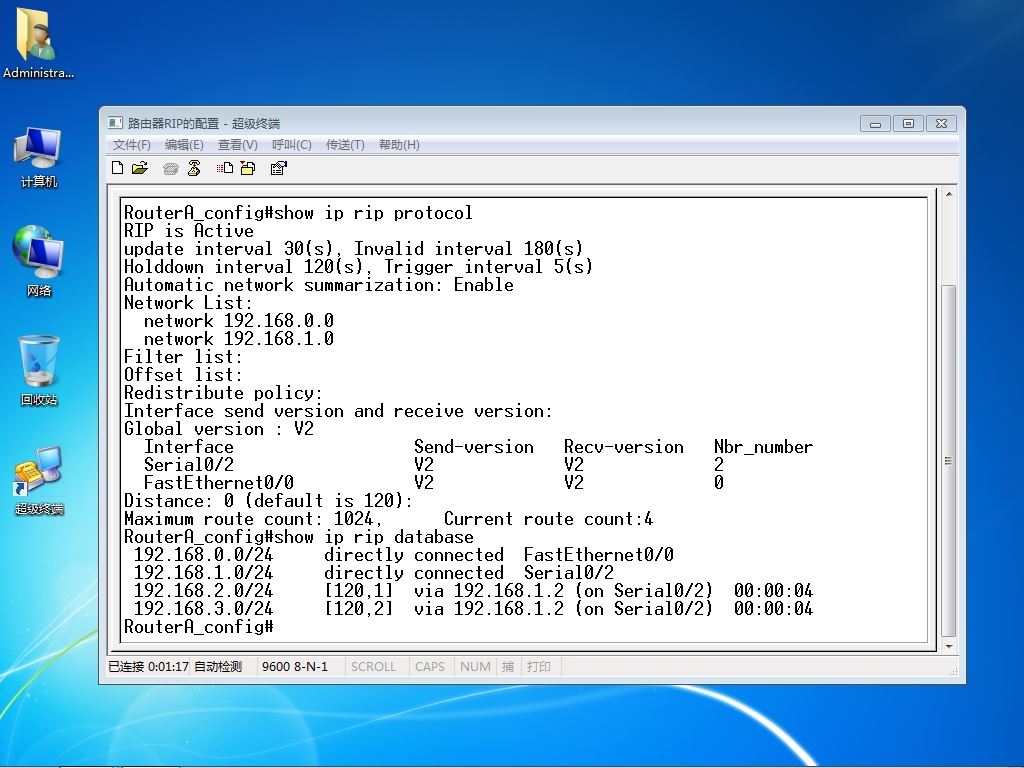Click the 'show ip rip database' command line

(298, 537)
